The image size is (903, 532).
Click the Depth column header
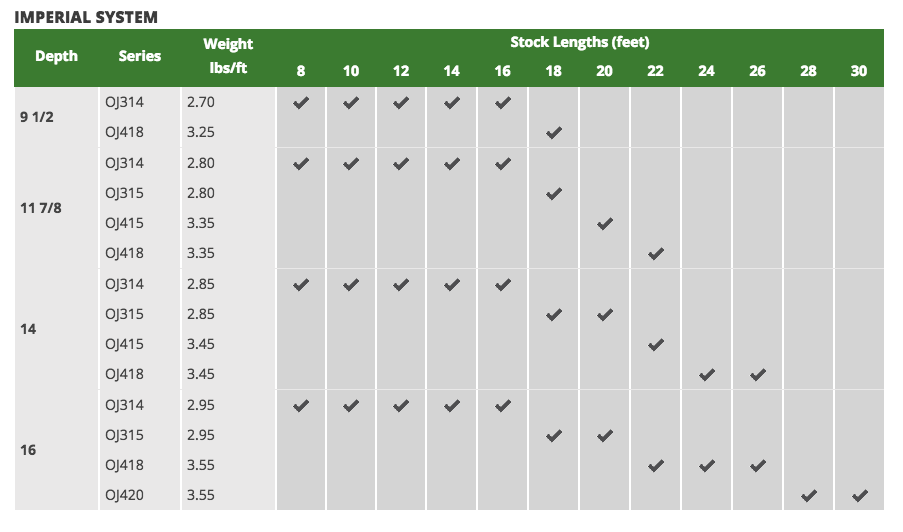56,56
